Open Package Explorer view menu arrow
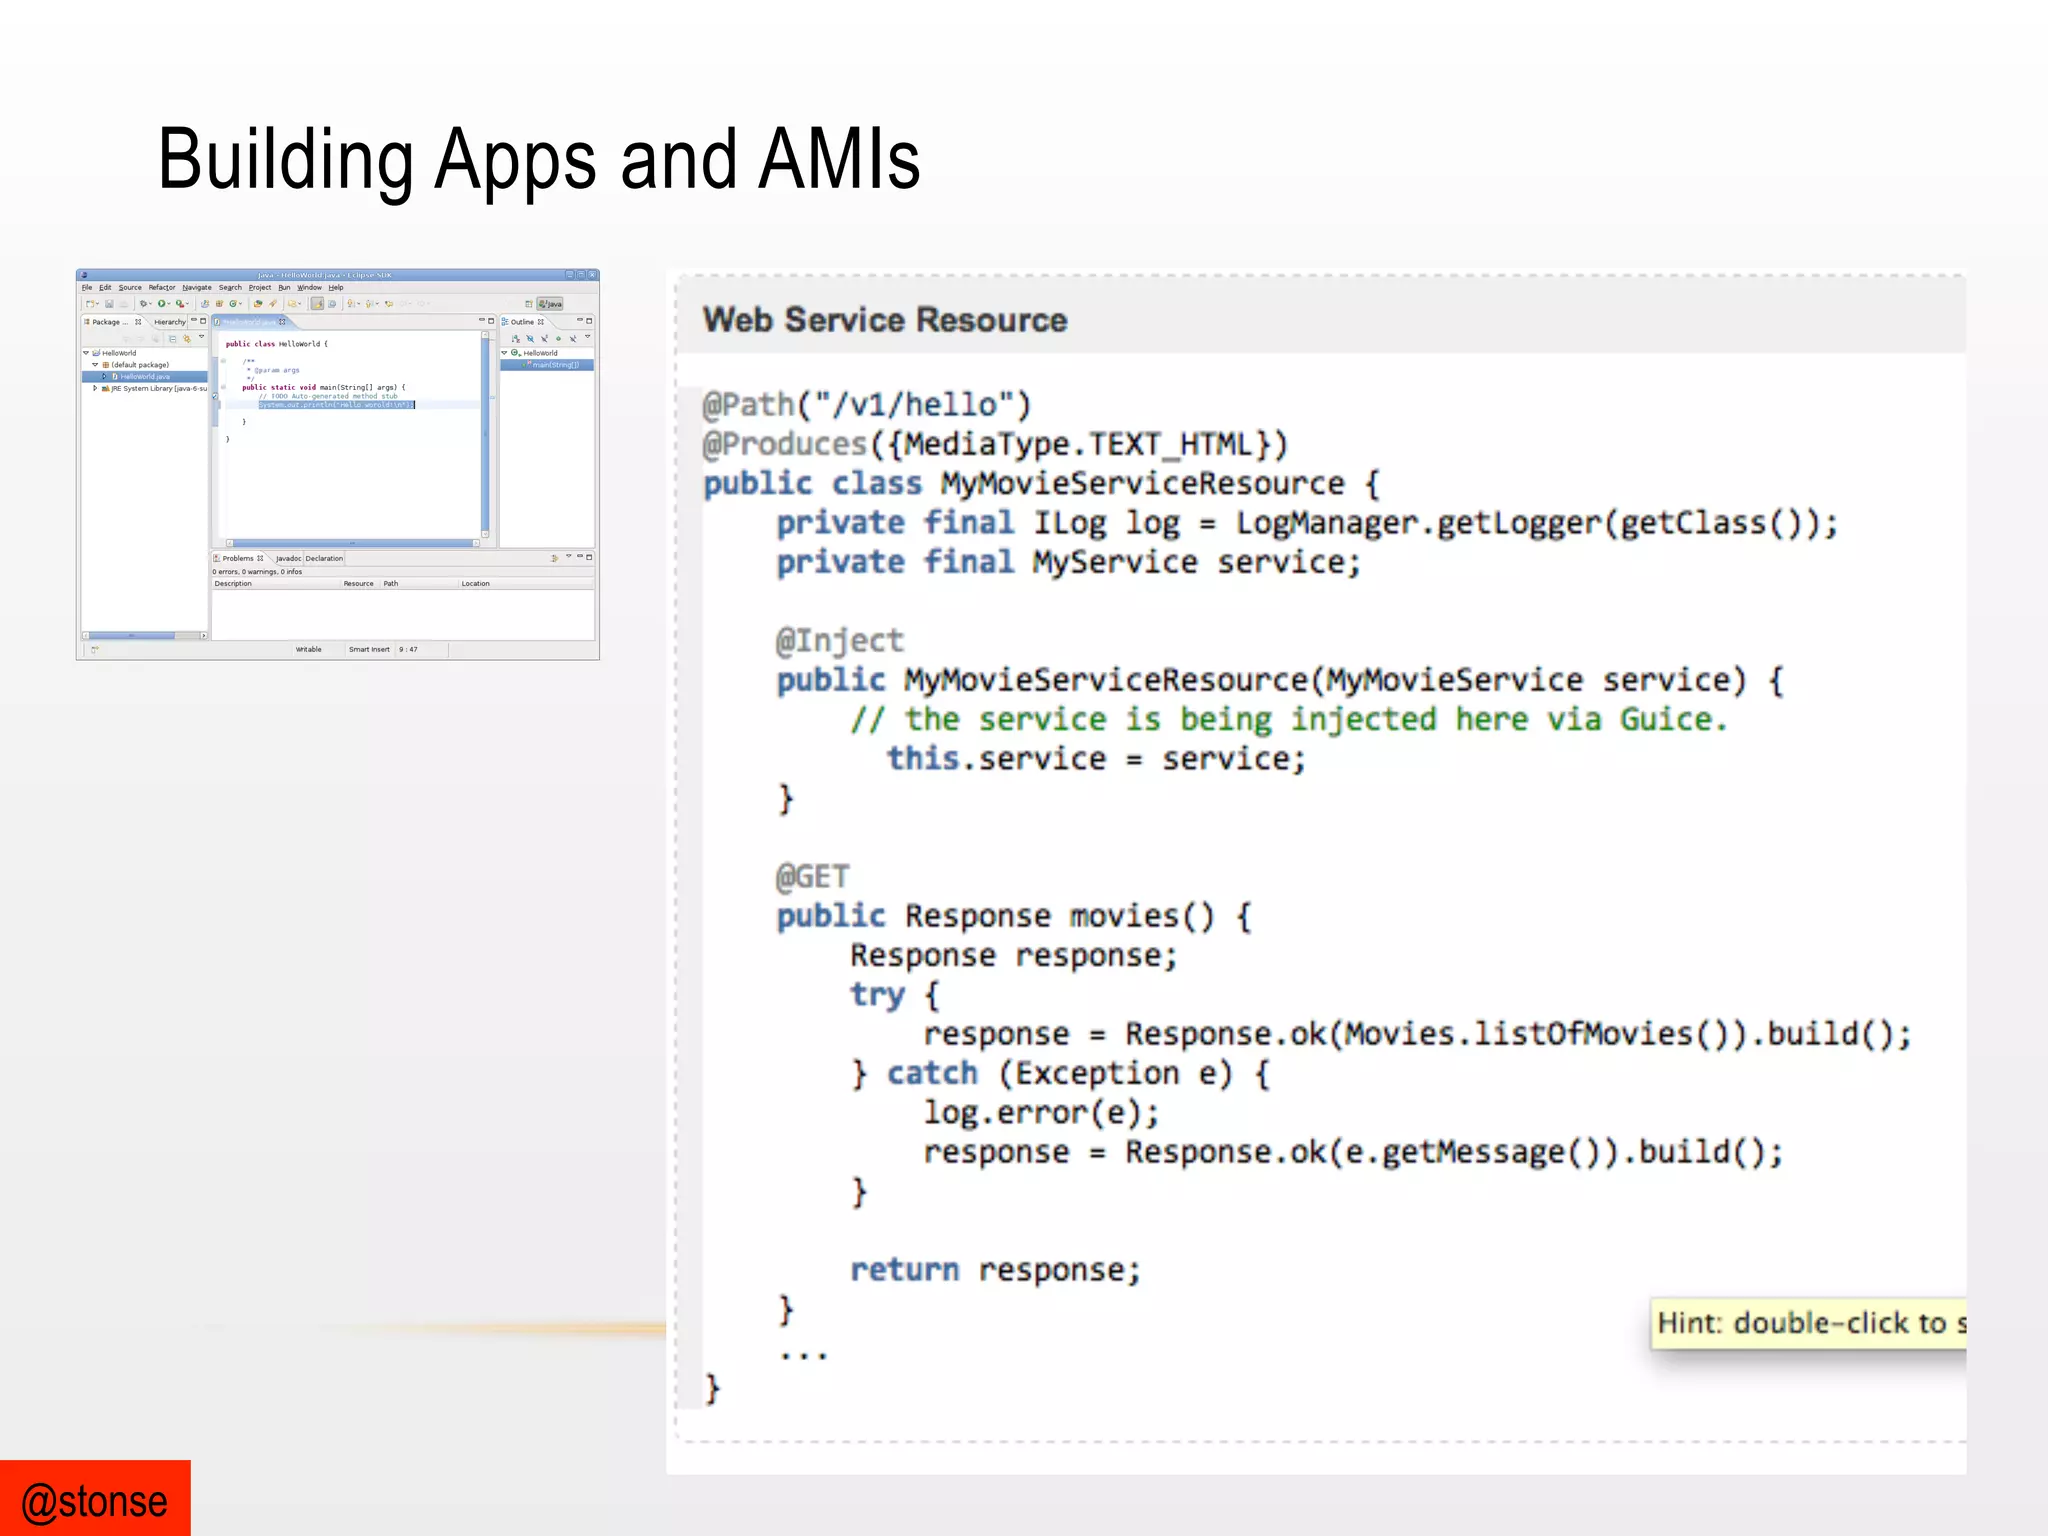 pos(201,337)
